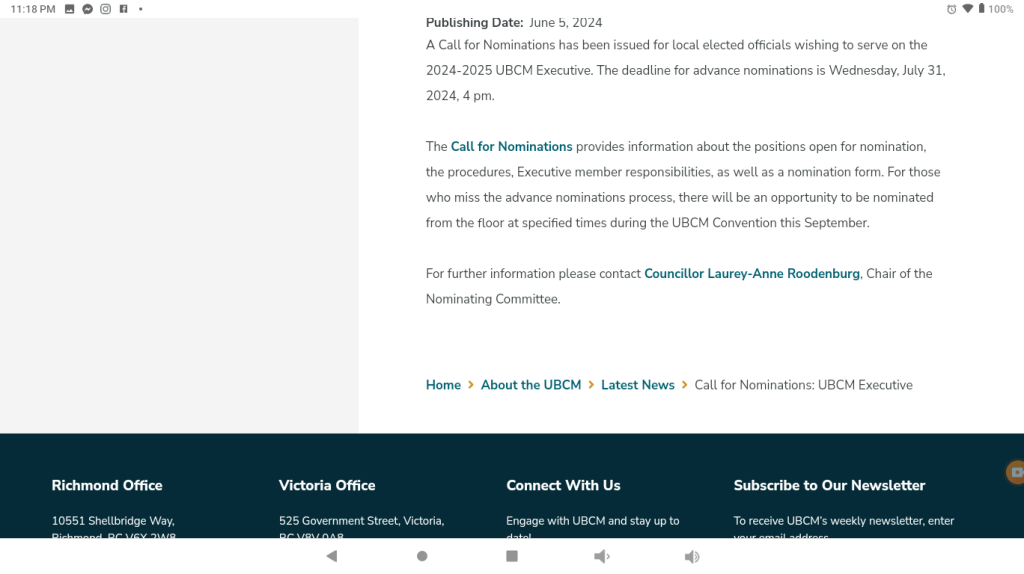Tap the alarm clock status icon
This screenshot has width=1024, height=574.
[x=951, y=9]
